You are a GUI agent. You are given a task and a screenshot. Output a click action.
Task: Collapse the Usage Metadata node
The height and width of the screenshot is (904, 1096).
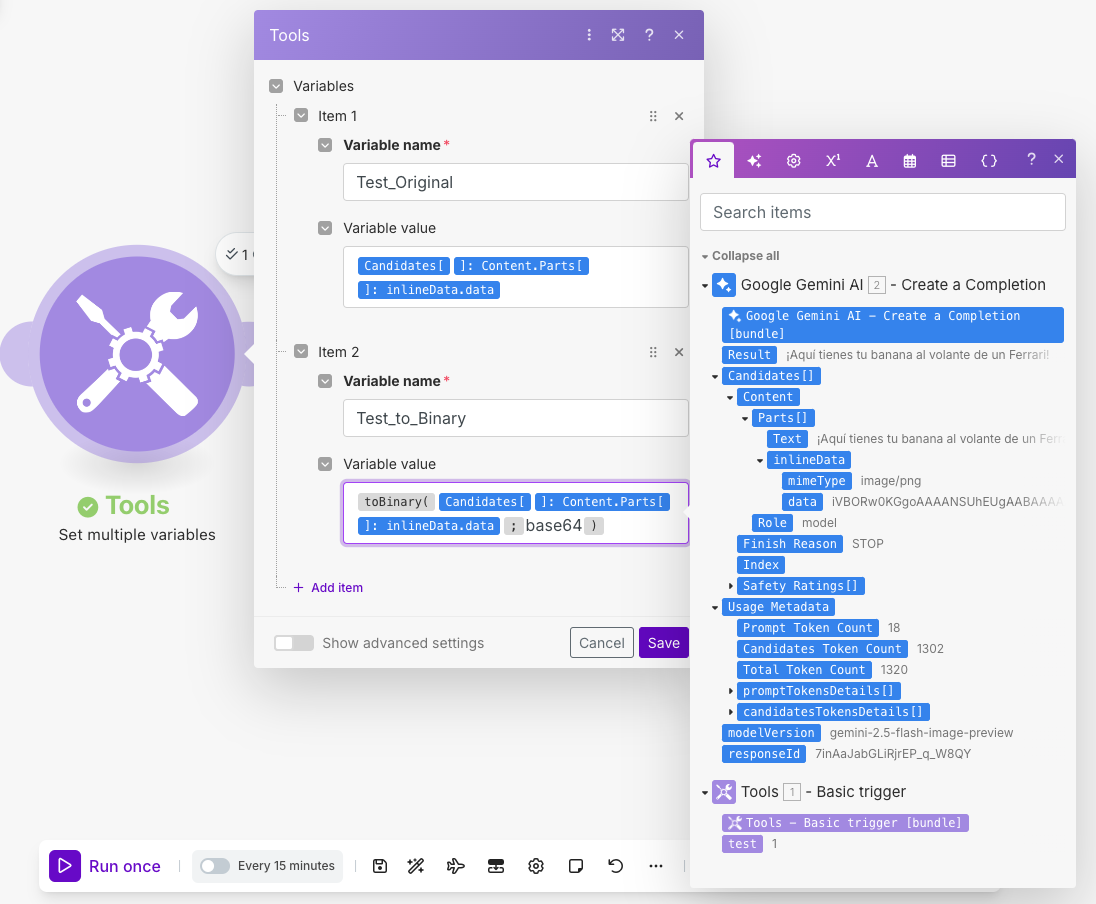[x=715, y=608]
